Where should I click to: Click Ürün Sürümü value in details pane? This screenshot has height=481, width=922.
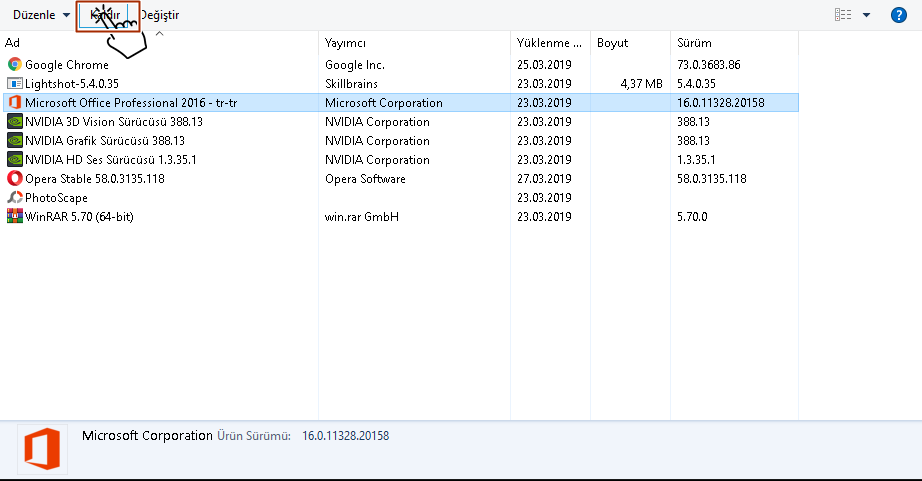point(346,436)
